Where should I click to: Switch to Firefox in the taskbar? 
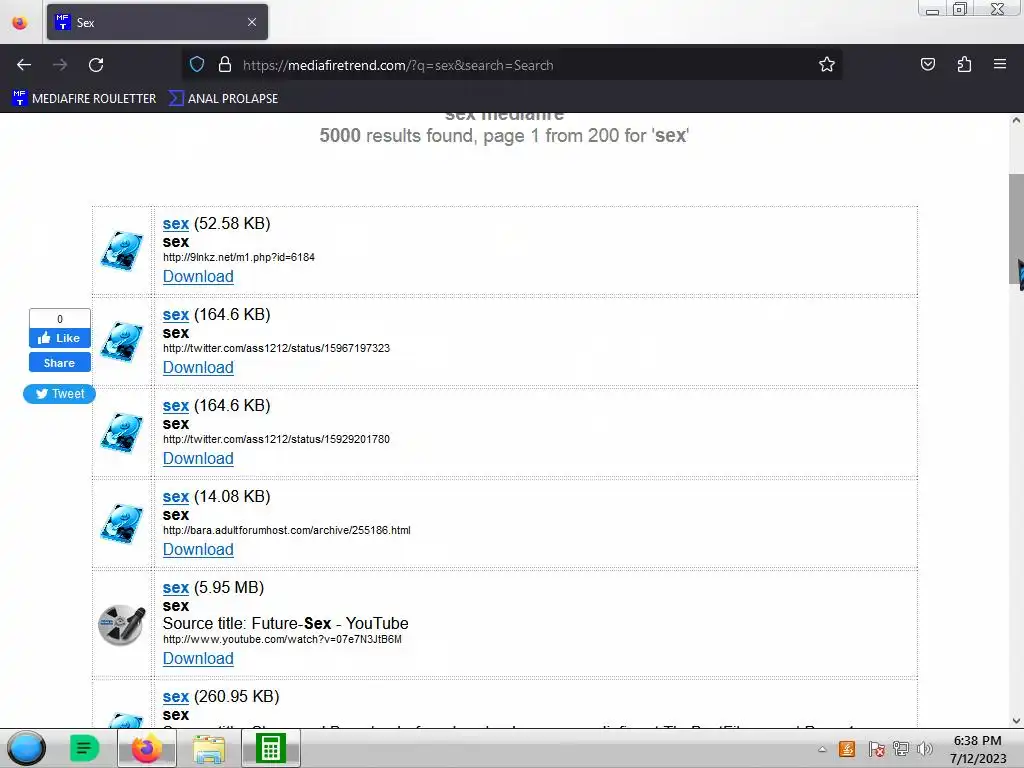point(146,748)
